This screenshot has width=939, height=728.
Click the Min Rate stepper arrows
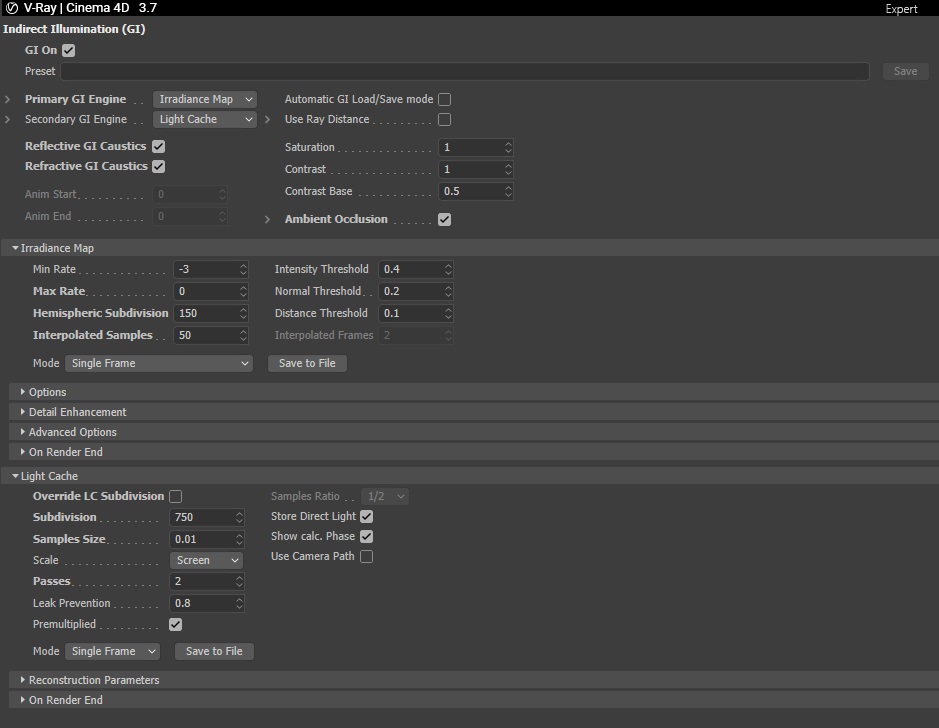click(243, 269)
